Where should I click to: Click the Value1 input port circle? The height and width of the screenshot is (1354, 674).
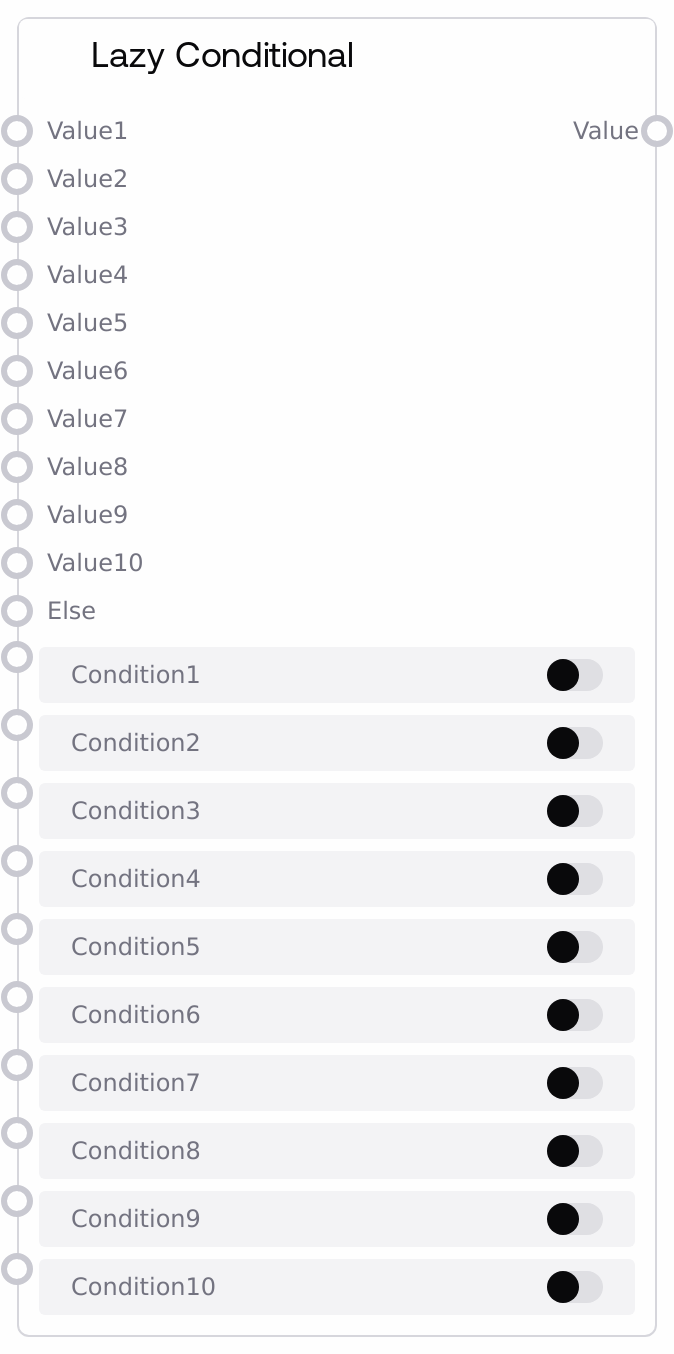17,131
